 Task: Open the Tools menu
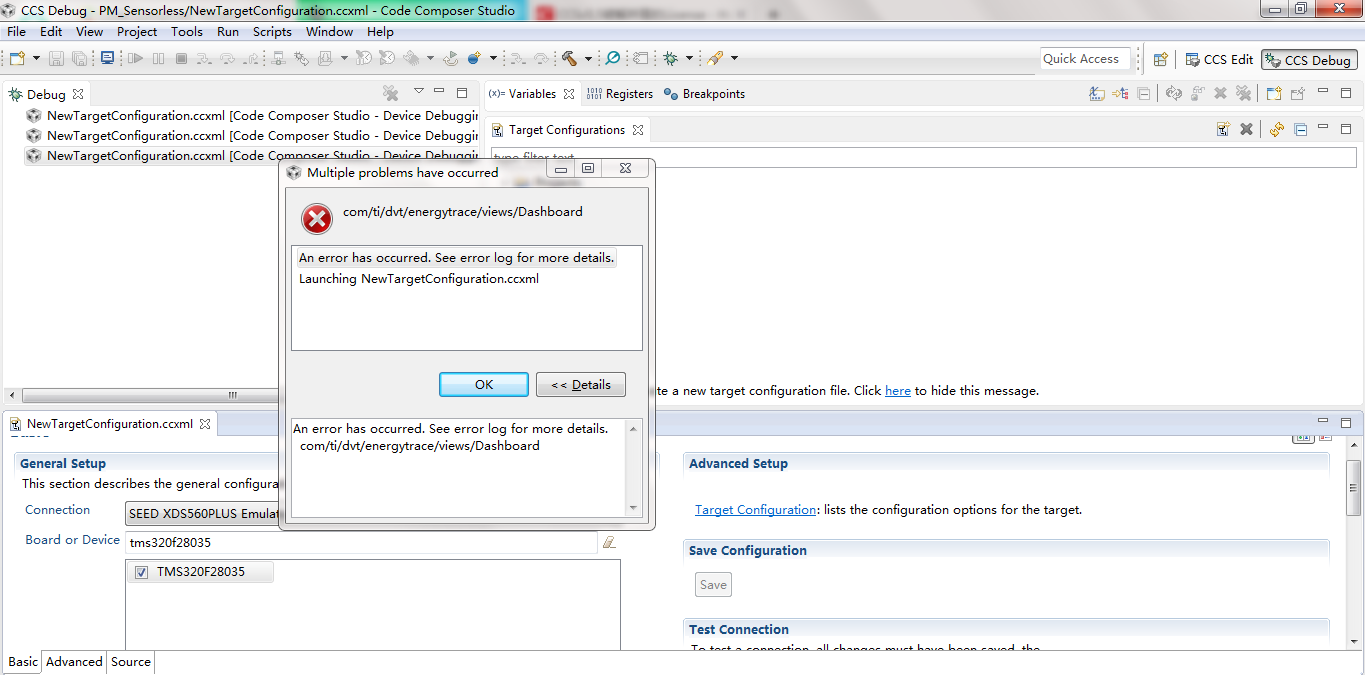tap(187, 32)
